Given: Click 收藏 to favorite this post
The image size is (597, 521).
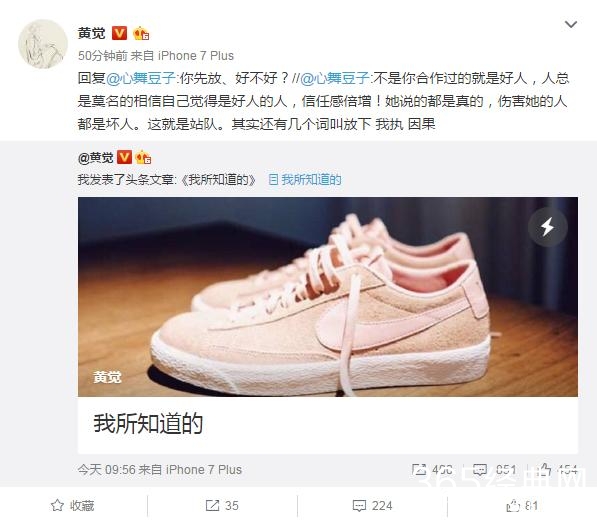Looking at the screenshot, I should click(72, 506).
